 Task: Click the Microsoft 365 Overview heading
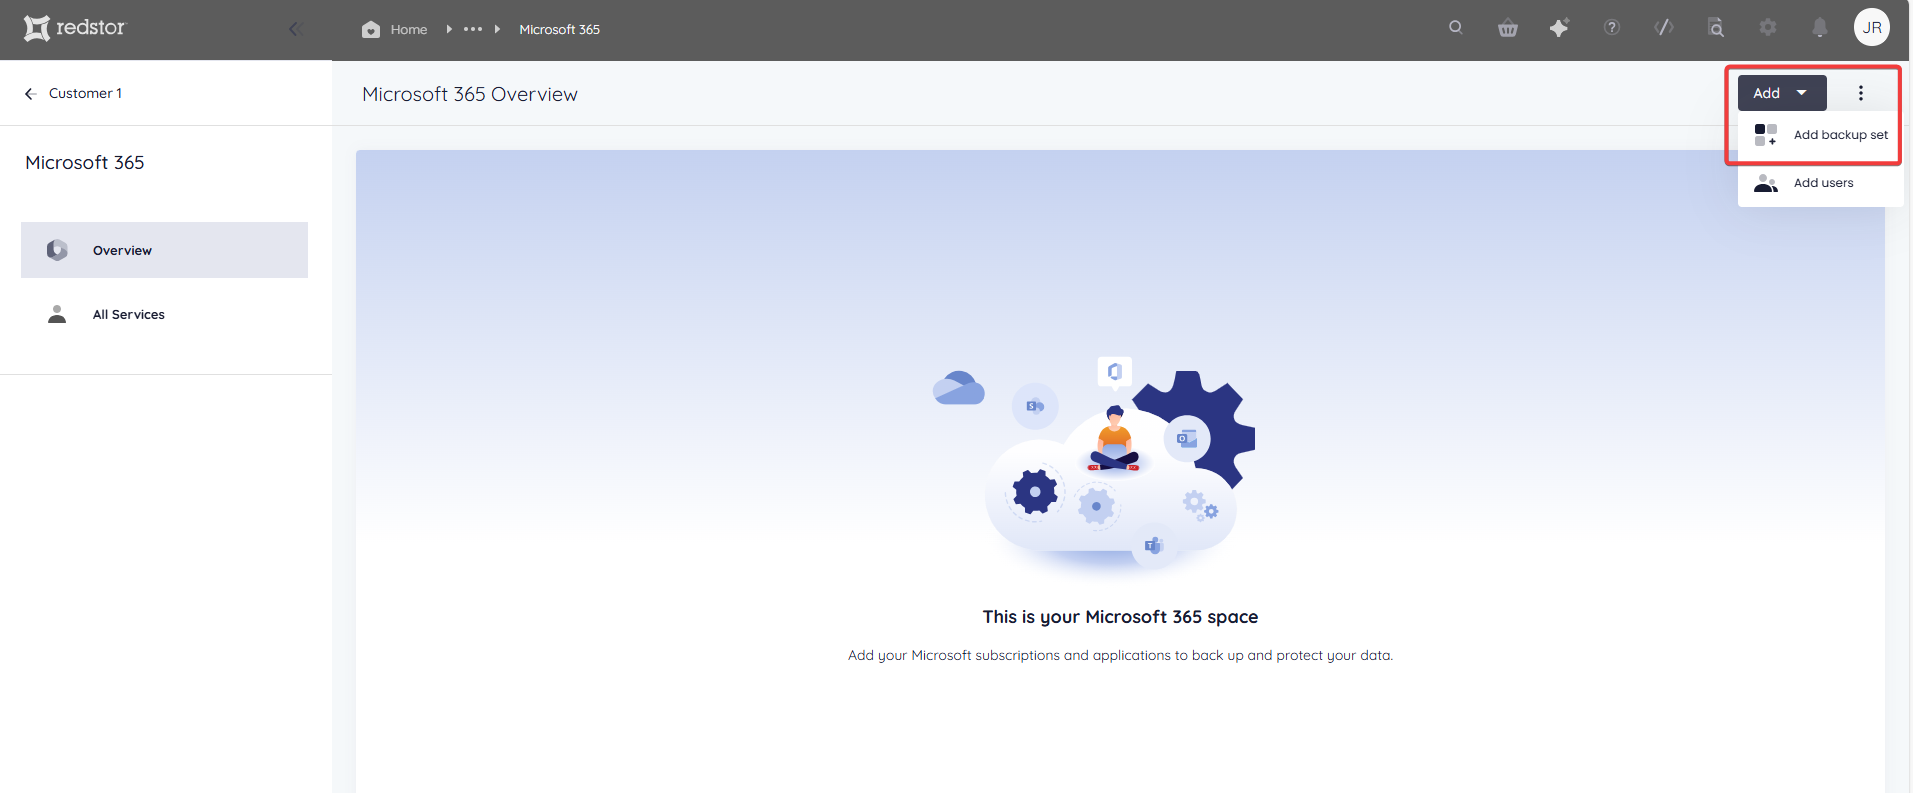[x=470, y=94]
